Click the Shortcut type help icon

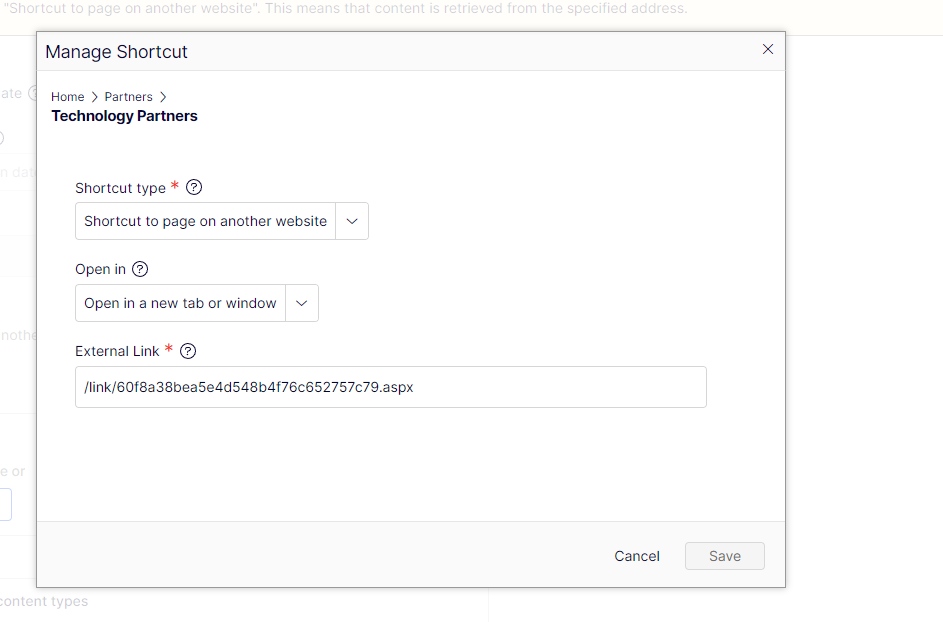194,187
